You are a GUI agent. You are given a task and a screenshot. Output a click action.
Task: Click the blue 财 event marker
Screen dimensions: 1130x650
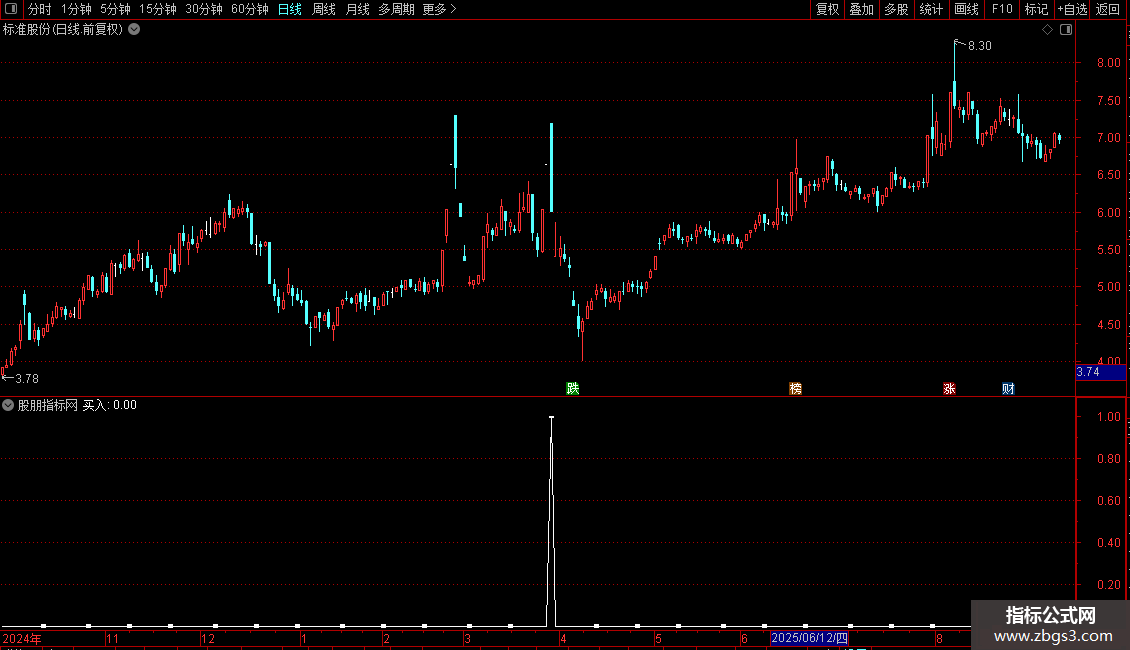1008,388
